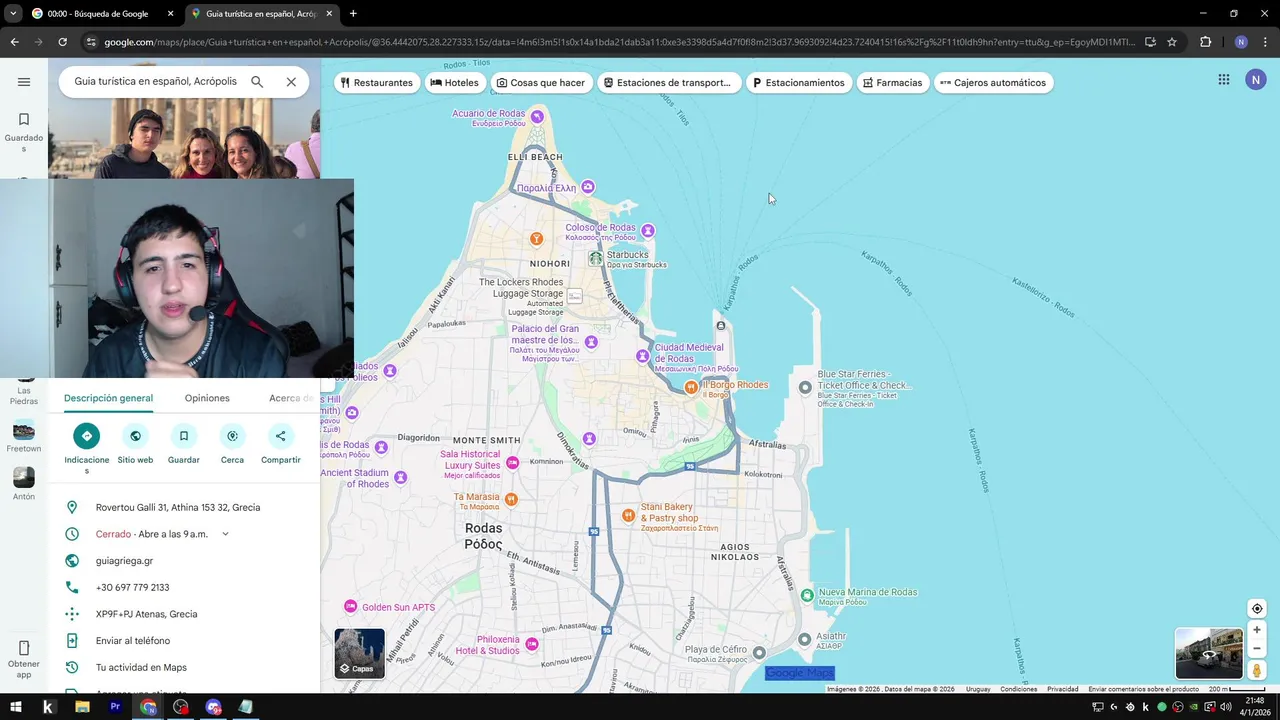This screenshot has height=720, width=1280.
Task: Click the Stani Bakery marker
Action: [628, 515]
